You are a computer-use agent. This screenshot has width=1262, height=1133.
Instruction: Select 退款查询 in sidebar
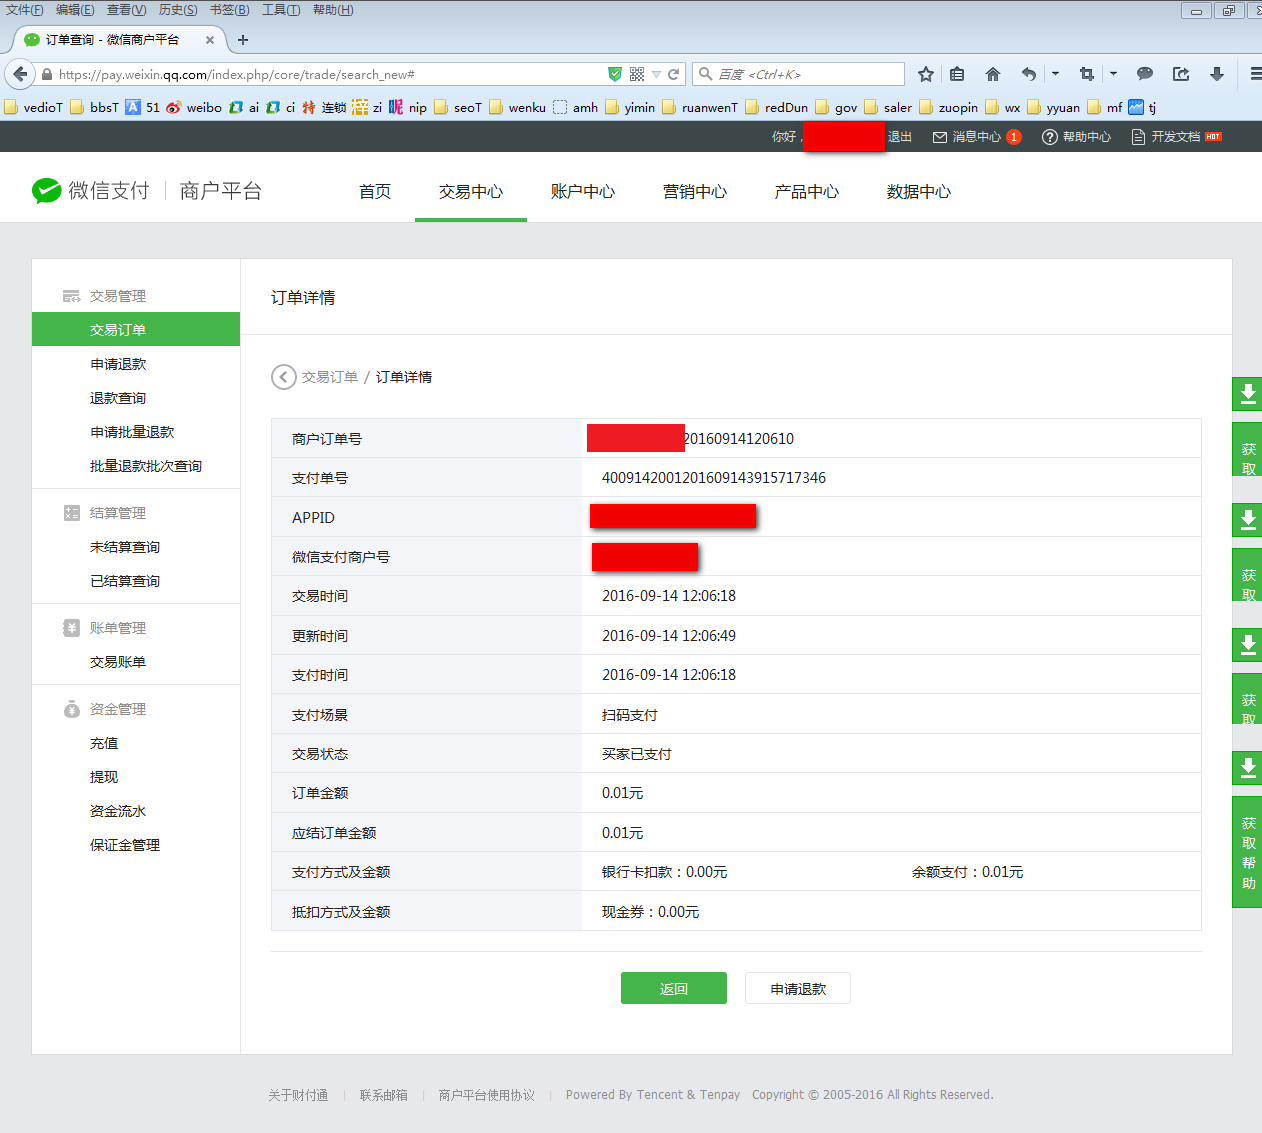(118, 398)
